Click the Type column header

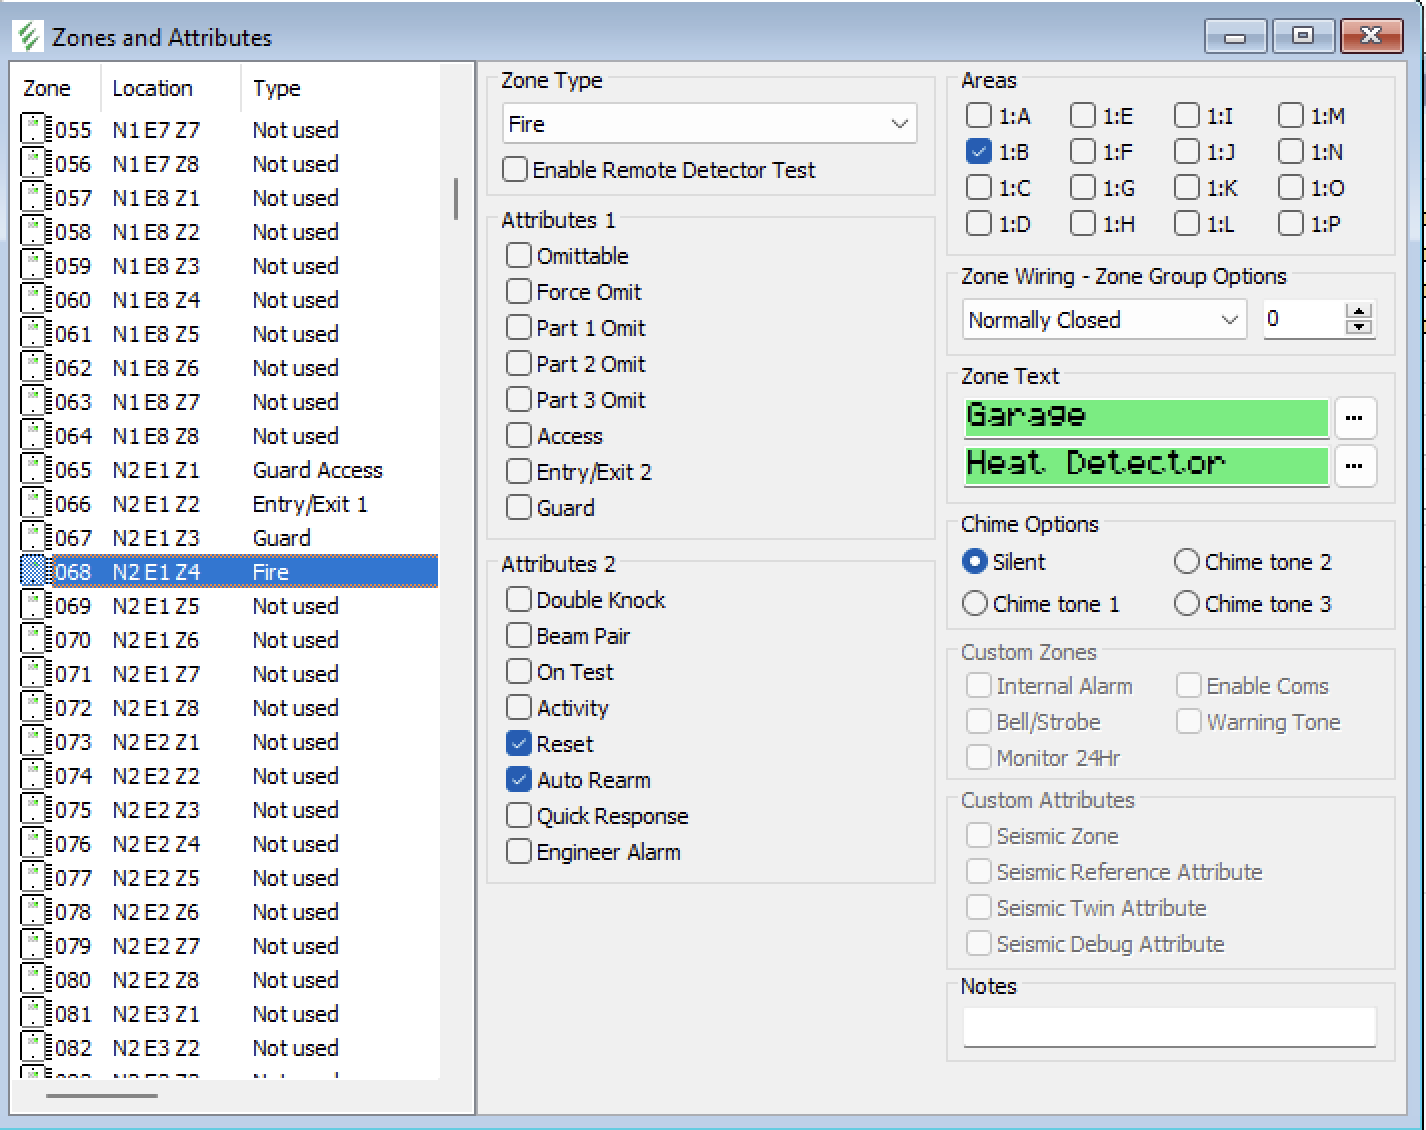pyautogui.click(x=277, y=88)
